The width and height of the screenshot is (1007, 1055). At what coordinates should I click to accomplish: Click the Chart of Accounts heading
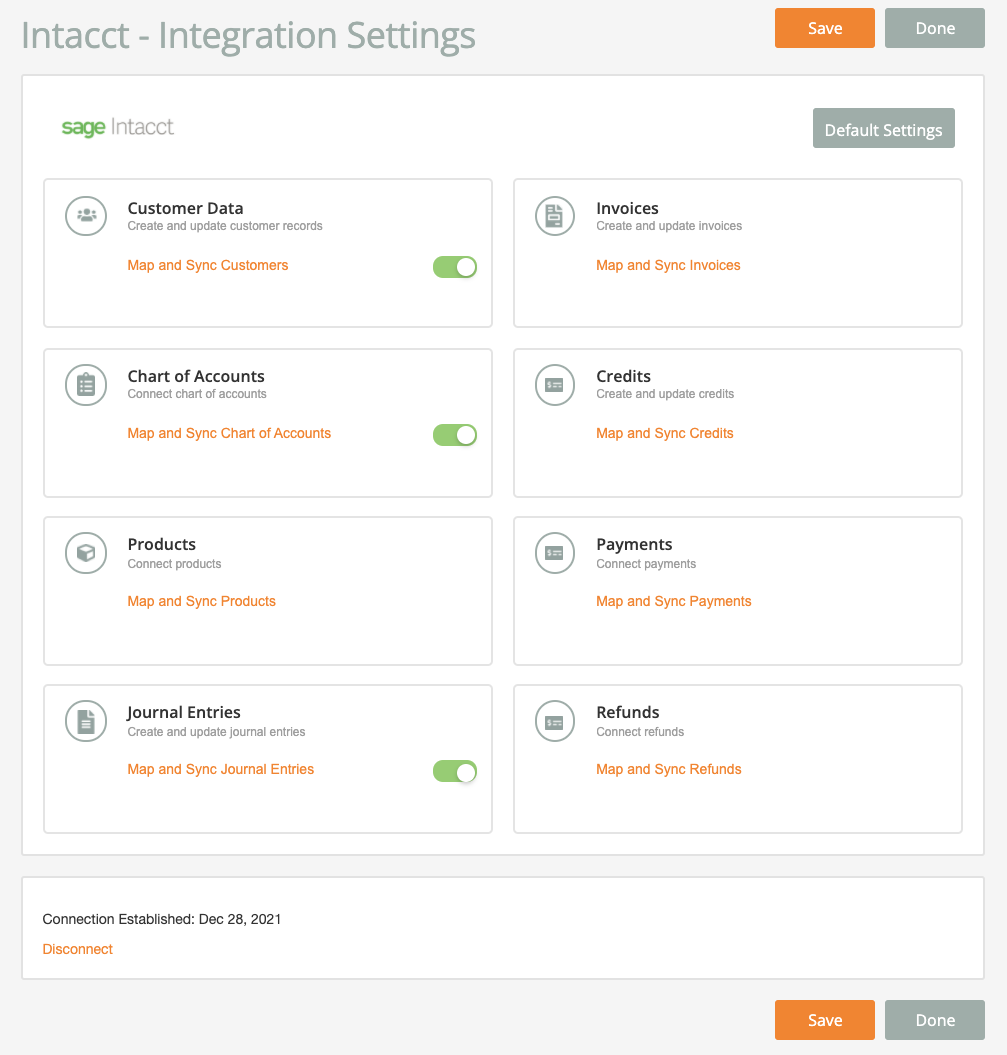tap(196, 376)
